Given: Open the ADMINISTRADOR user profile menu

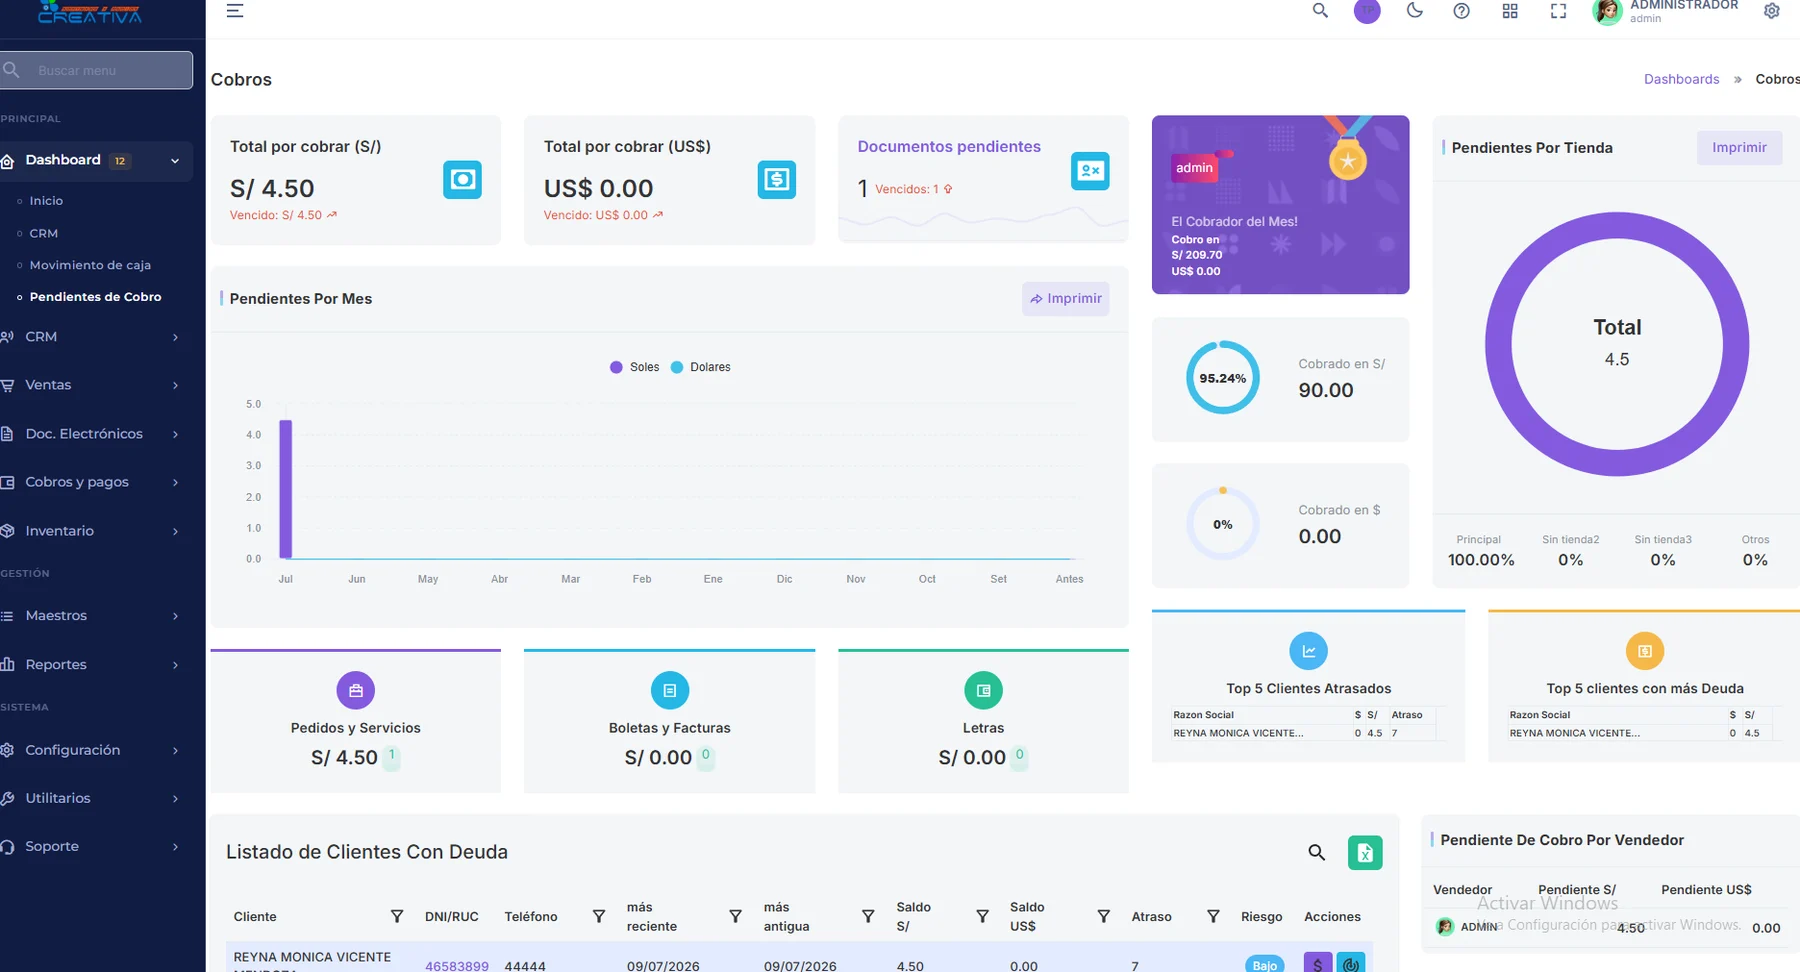Looking at the screenshot, I should click(1665, 11).
